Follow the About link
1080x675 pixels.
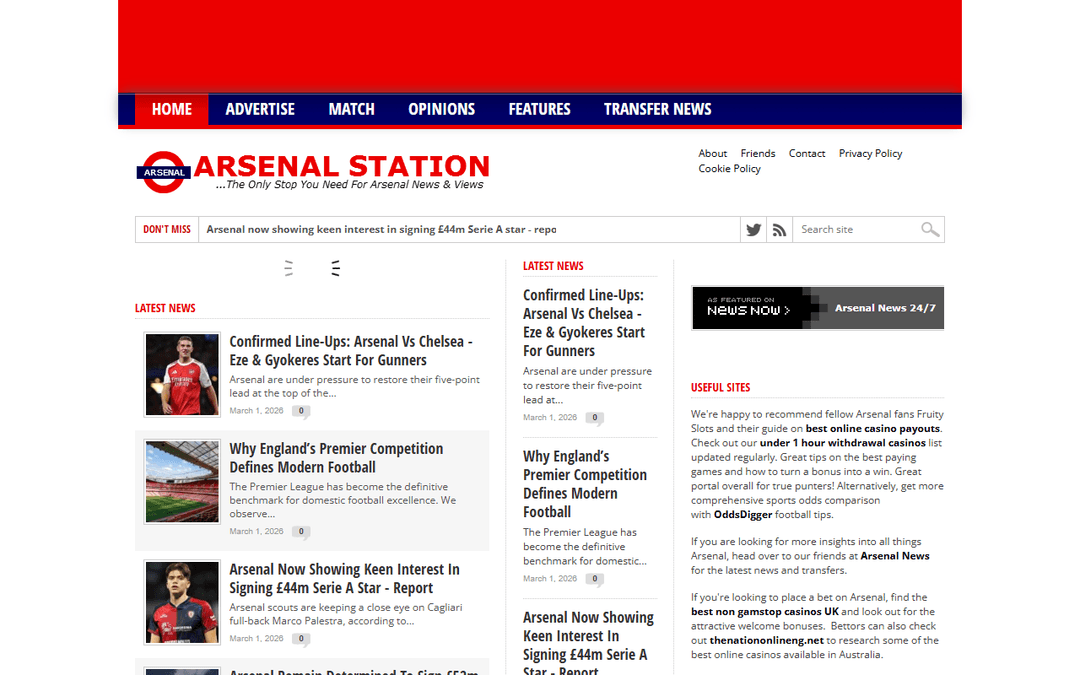point(712,154)
